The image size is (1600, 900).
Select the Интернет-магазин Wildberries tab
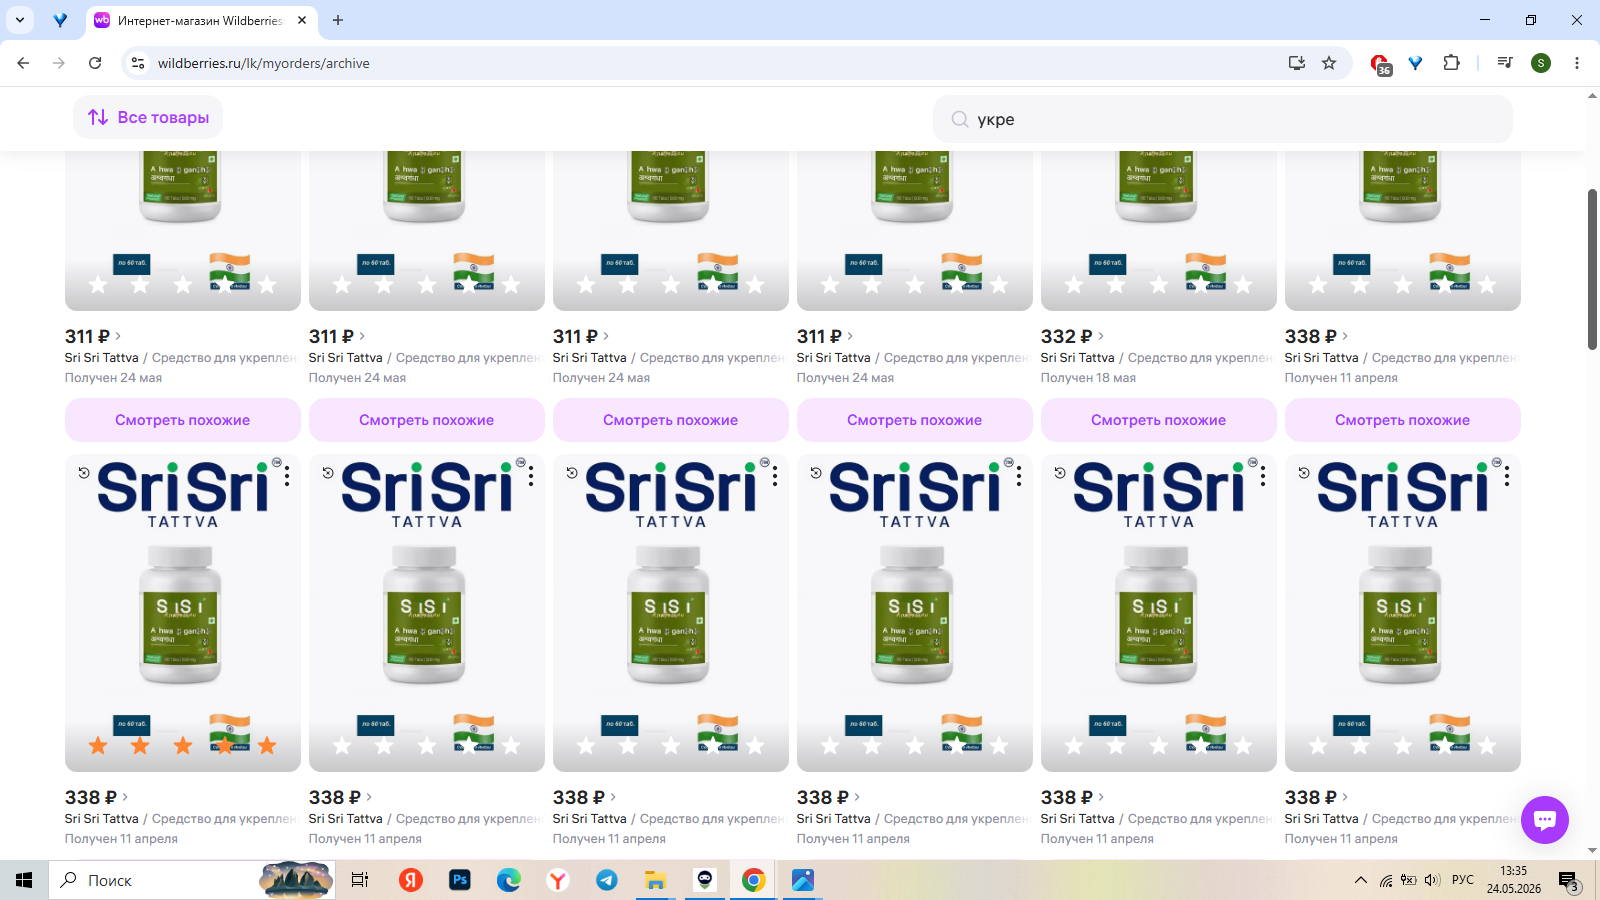[200, 20]
